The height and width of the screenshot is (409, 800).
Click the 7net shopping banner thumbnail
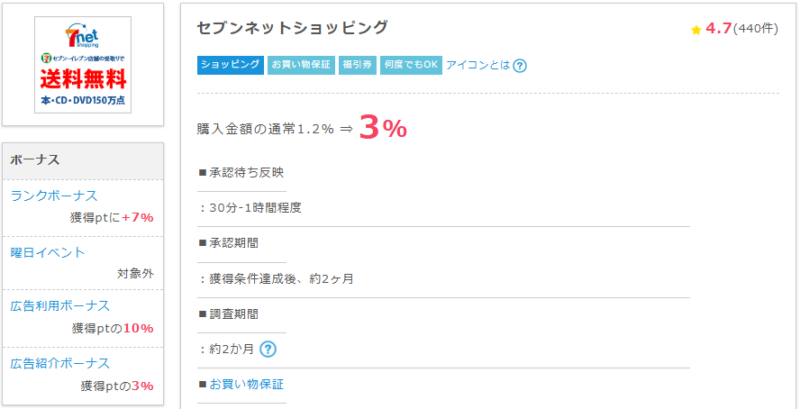83,65
